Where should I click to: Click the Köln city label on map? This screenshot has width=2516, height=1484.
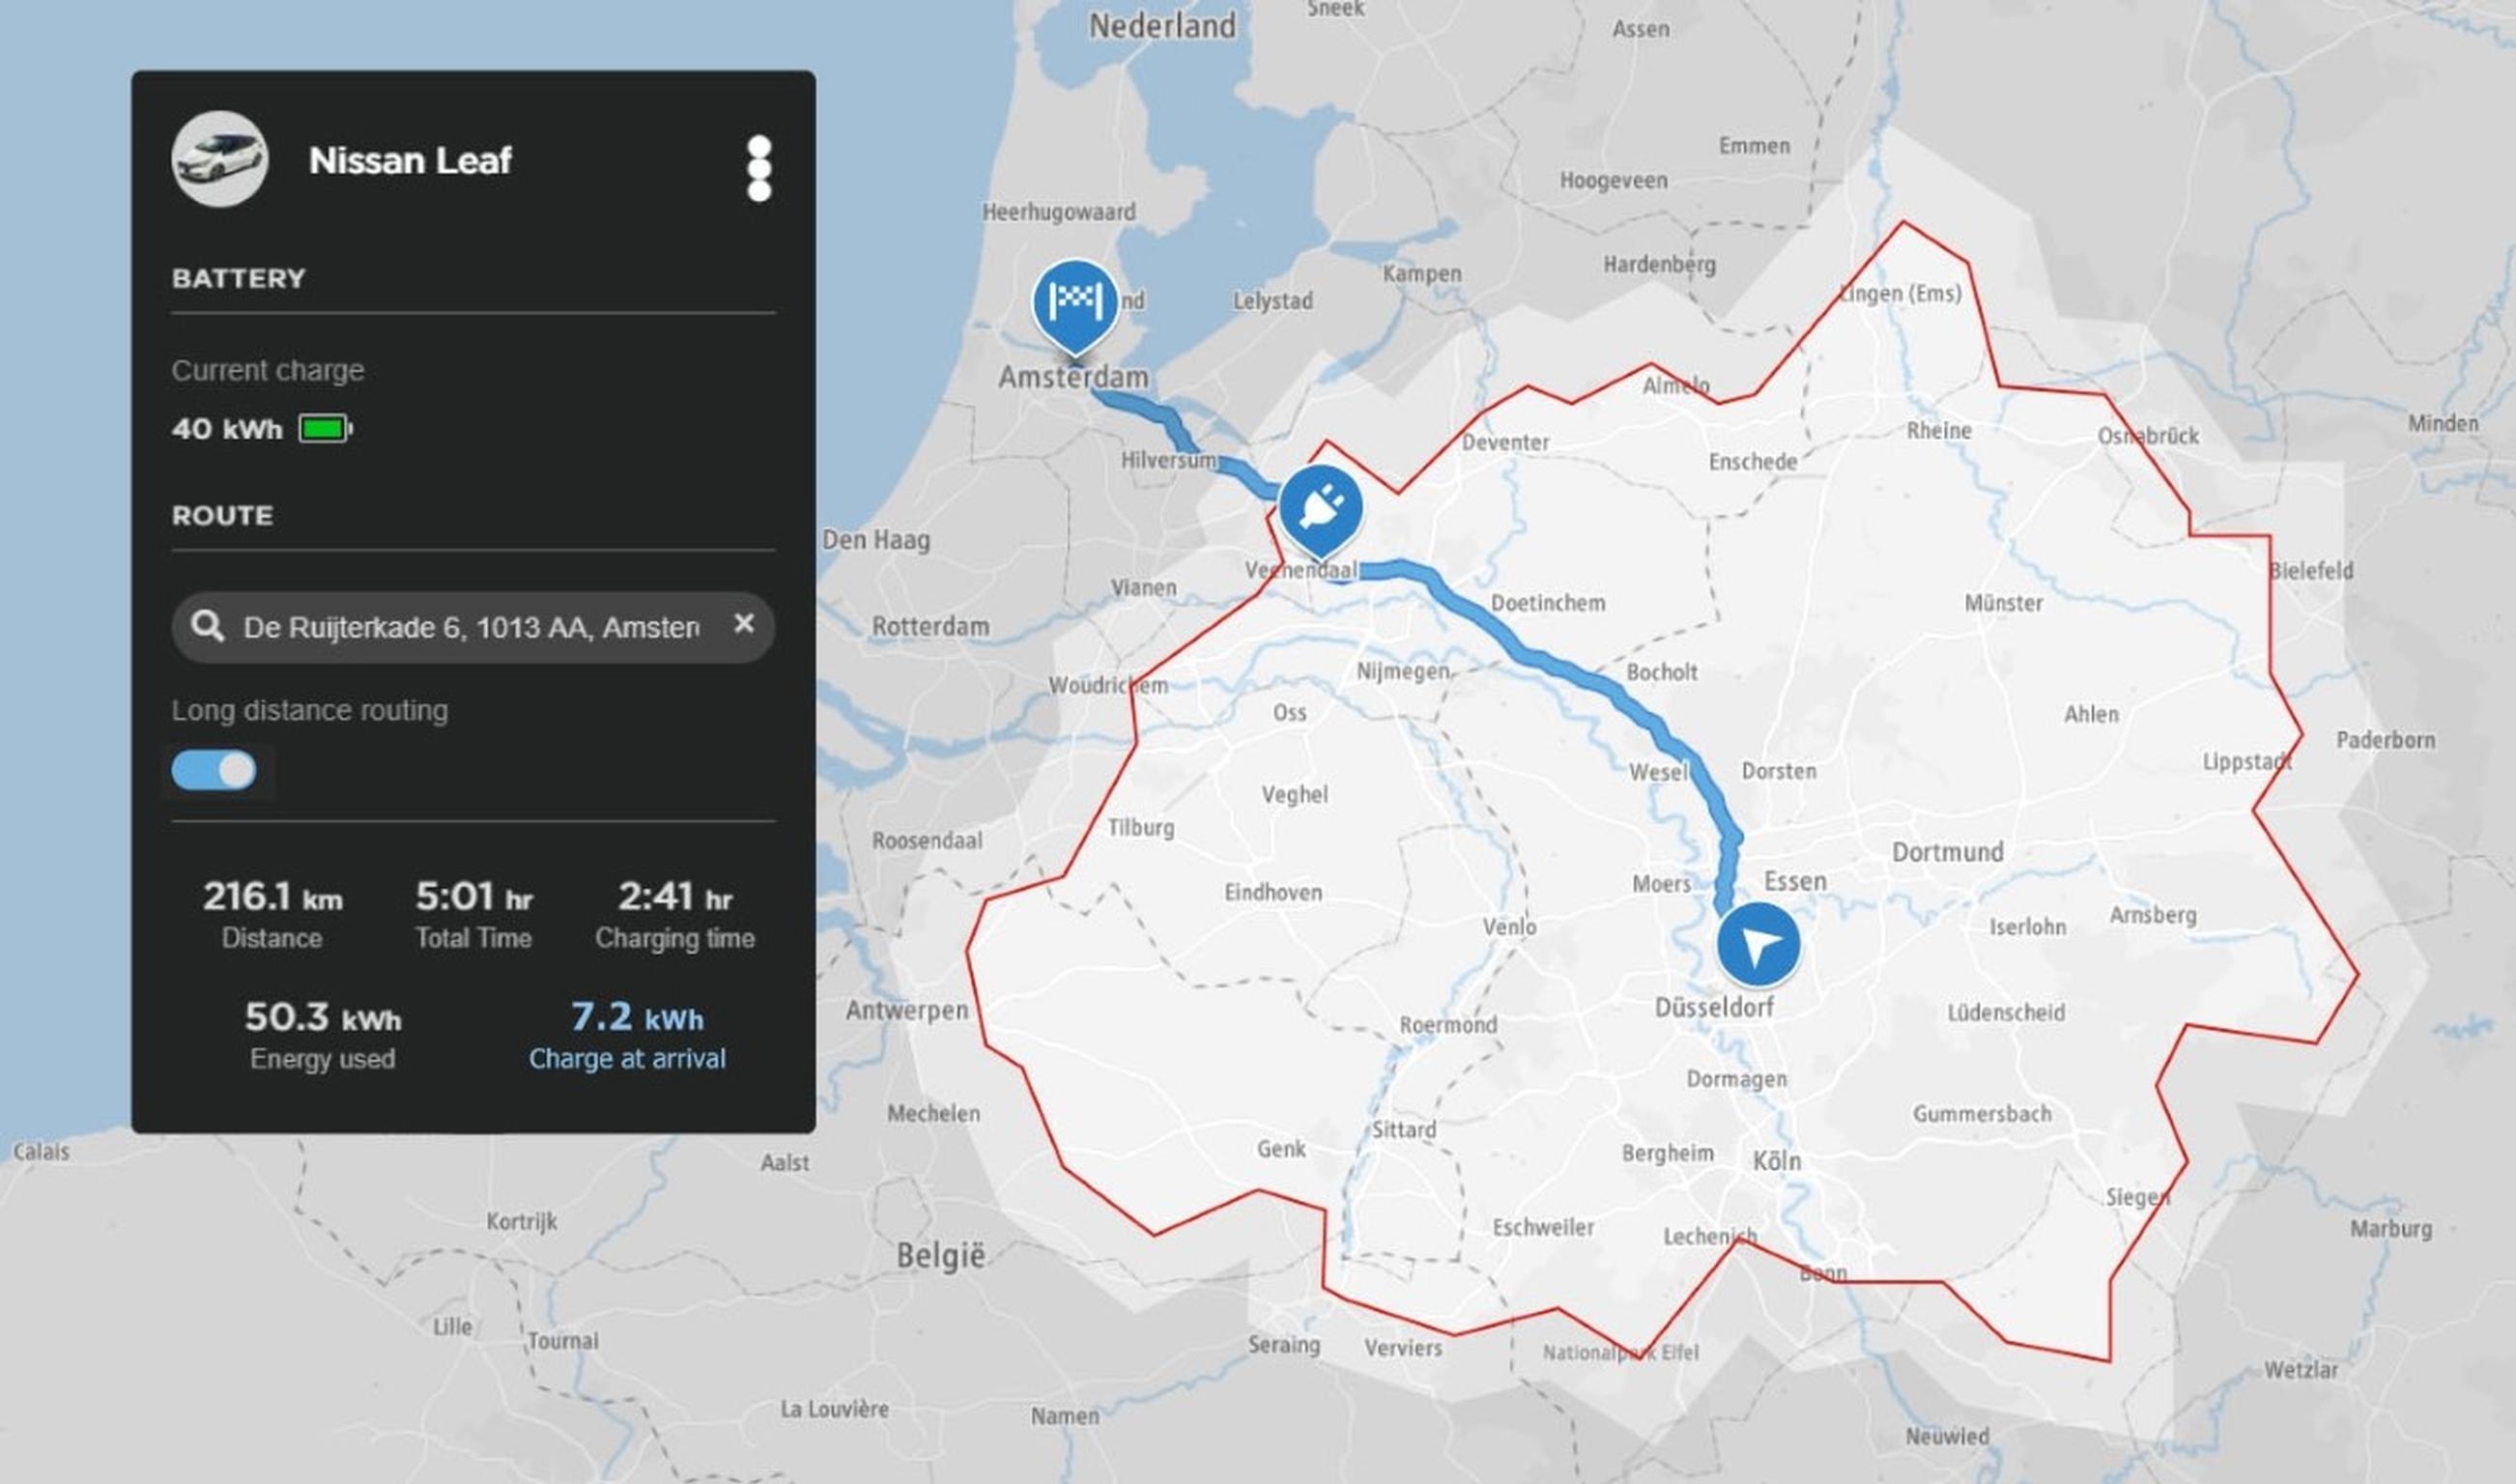pyautogui.click(x=1777, y=1161)
